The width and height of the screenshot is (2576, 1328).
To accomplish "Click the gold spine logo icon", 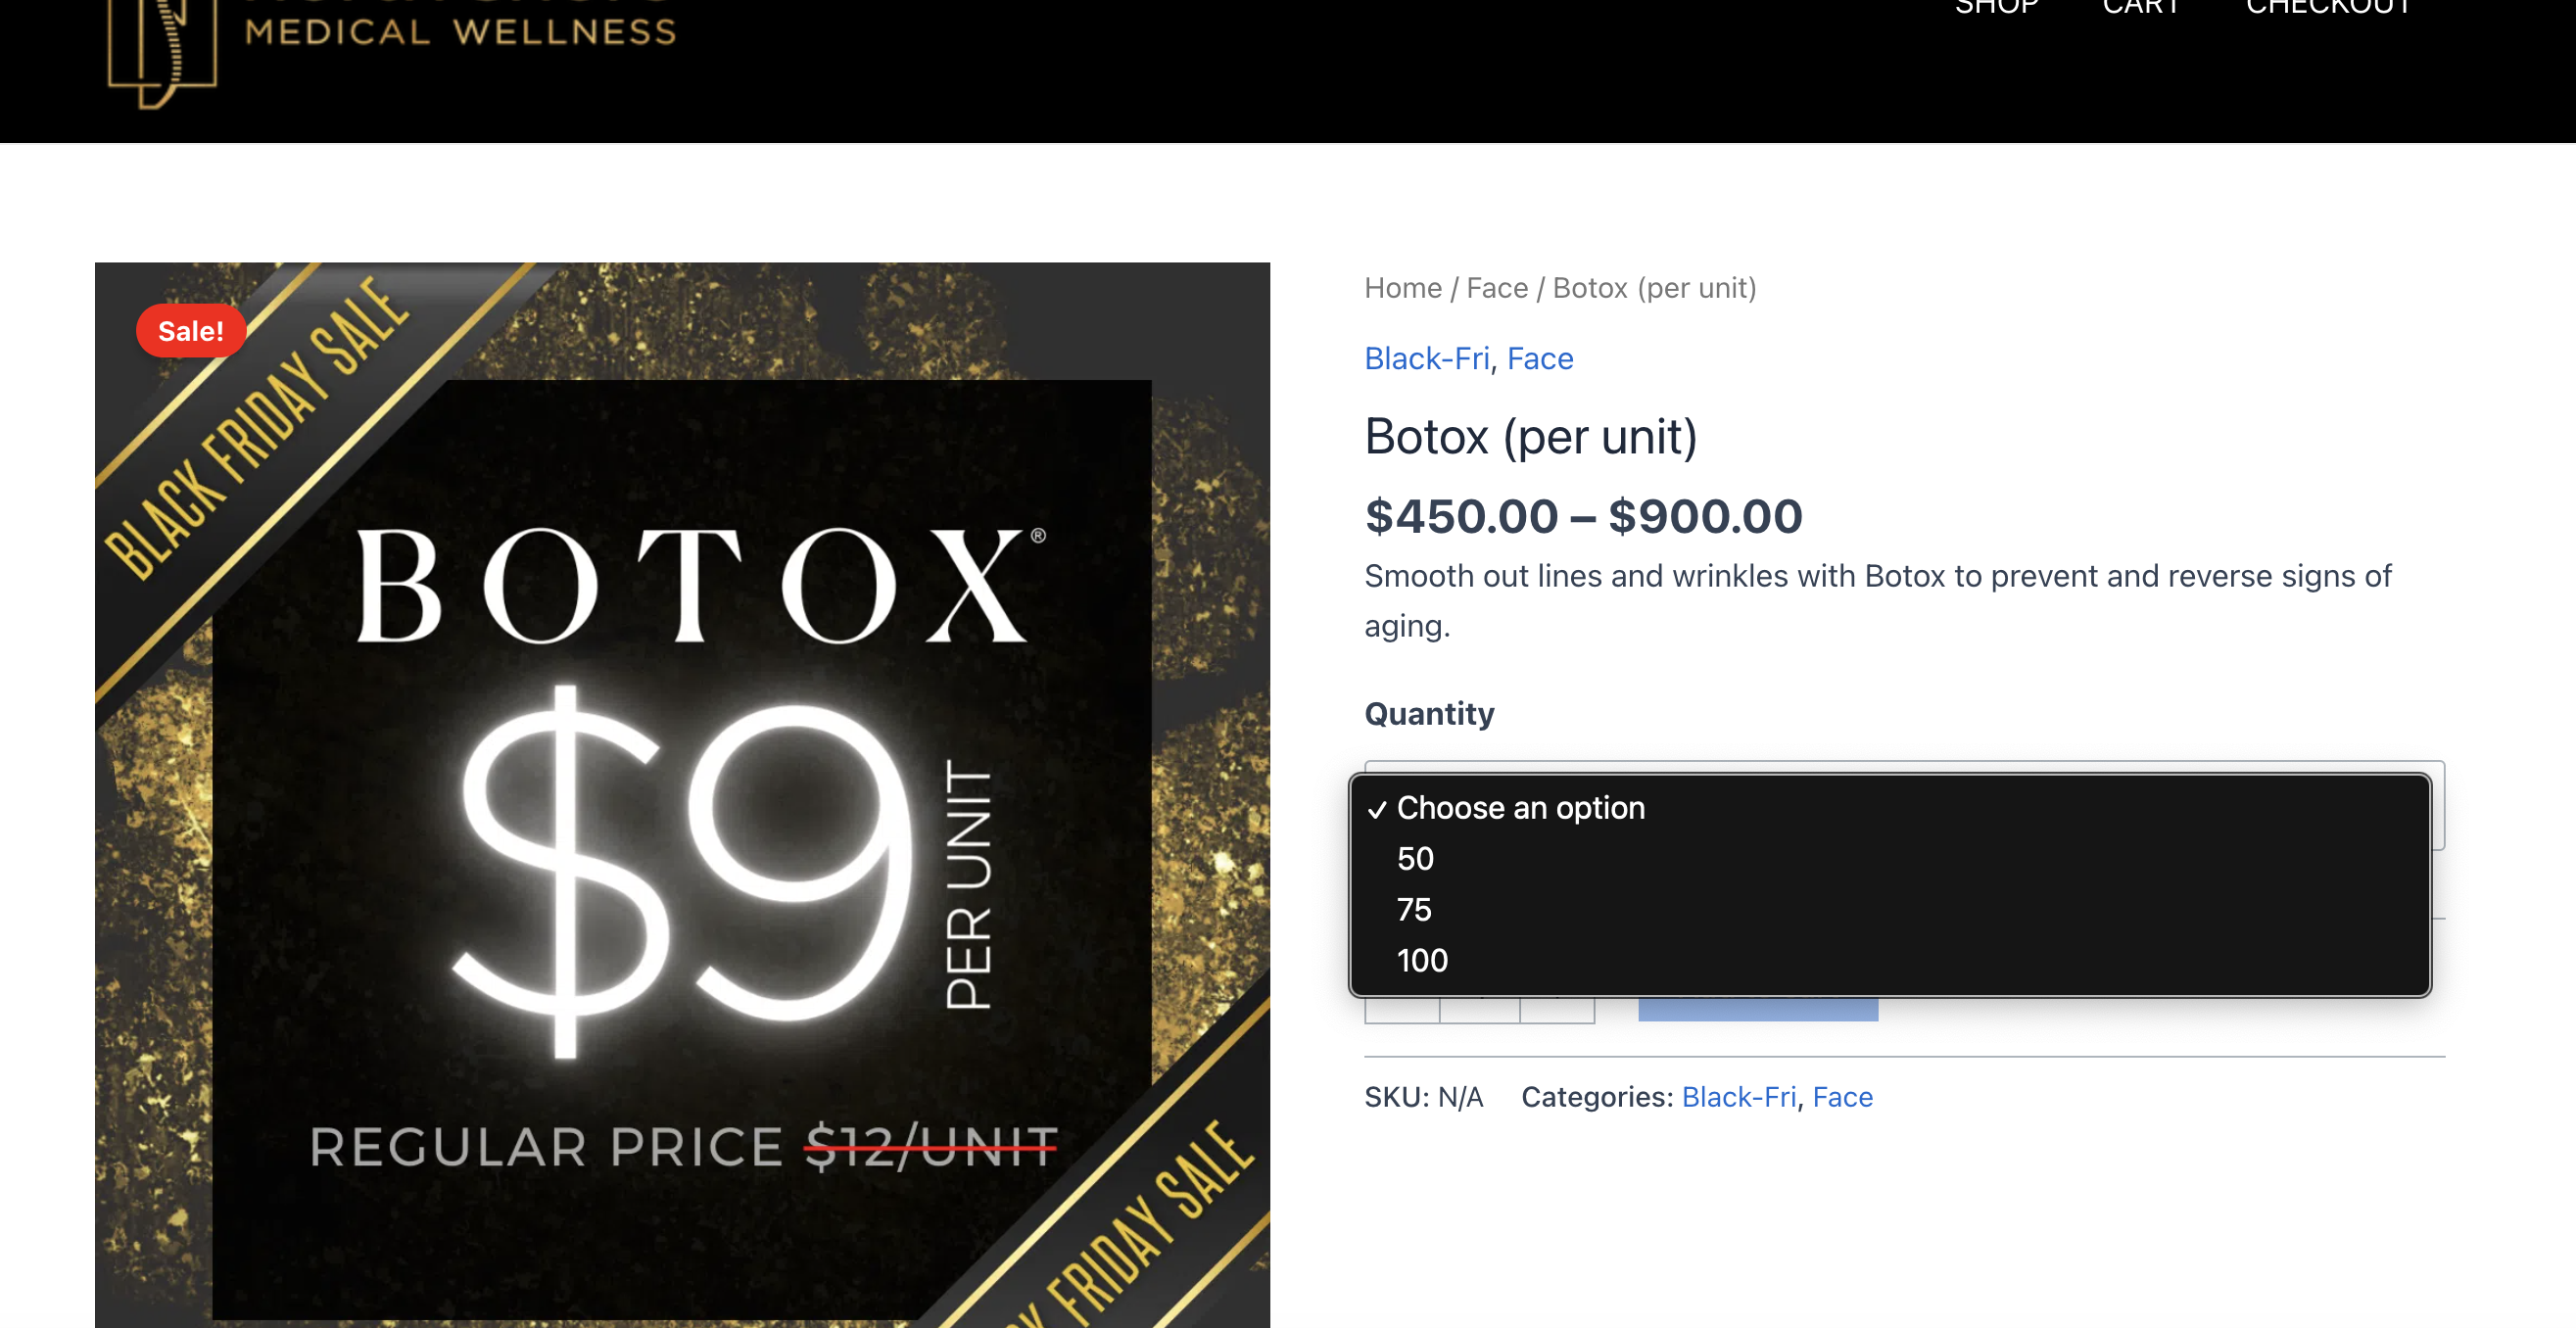I will [x=162, y=50].
